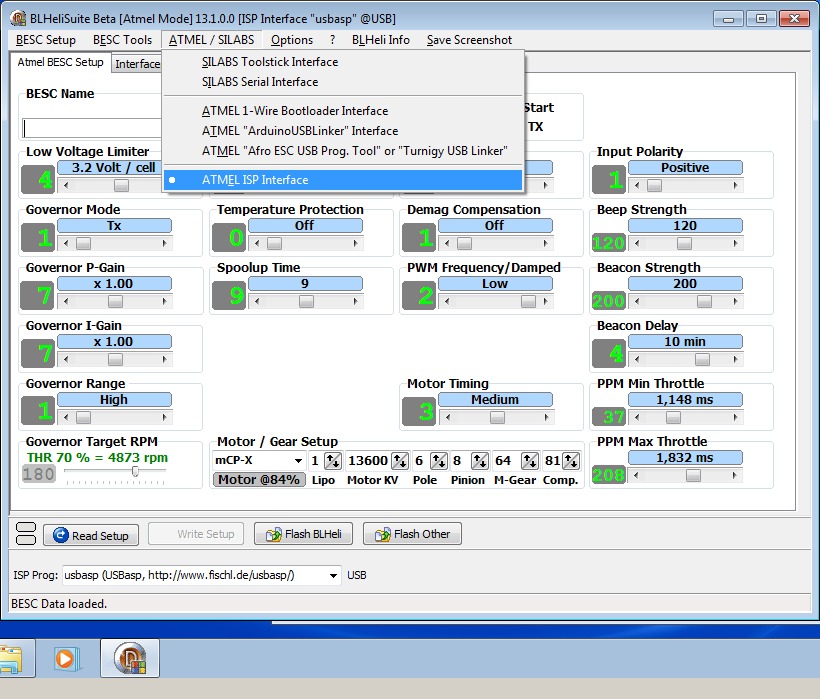Click the Read Setup button
Viewport: 820px width, 699px height.
[x=91, y=535]
